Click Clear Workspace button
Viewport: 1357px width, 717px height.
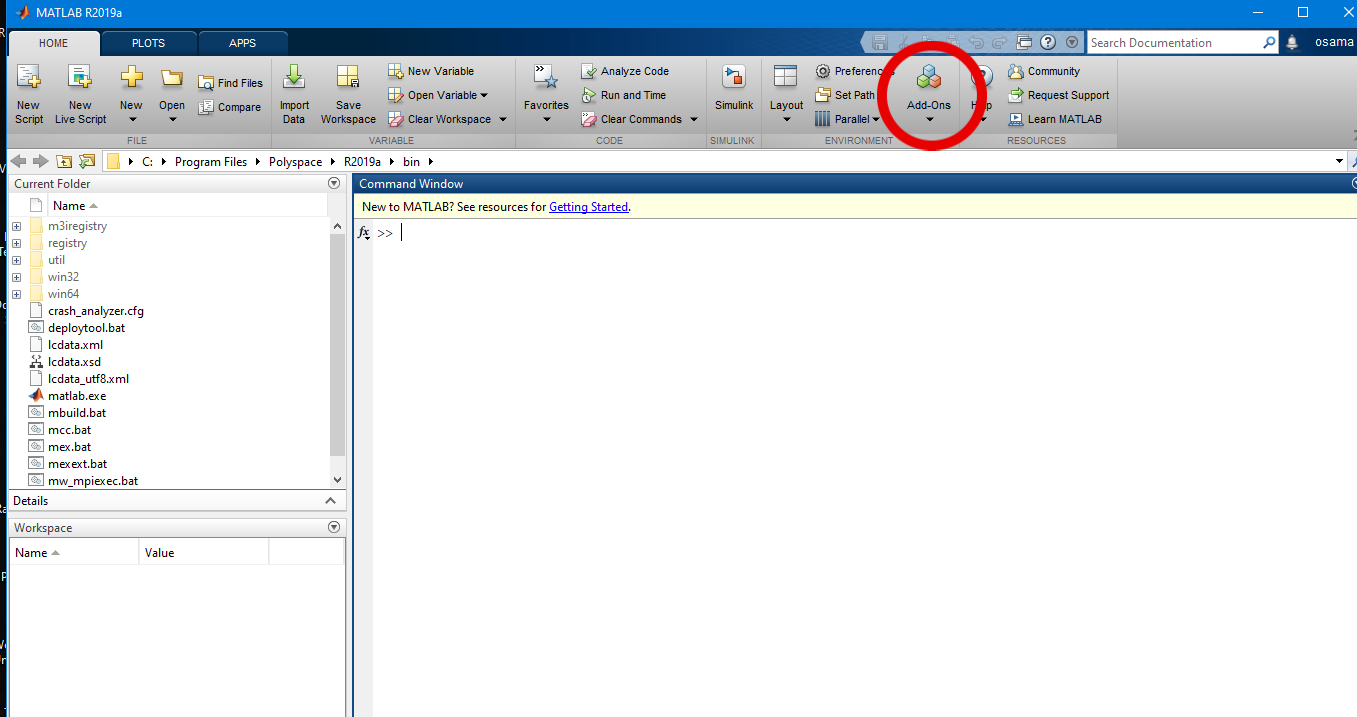coord(439,119)
